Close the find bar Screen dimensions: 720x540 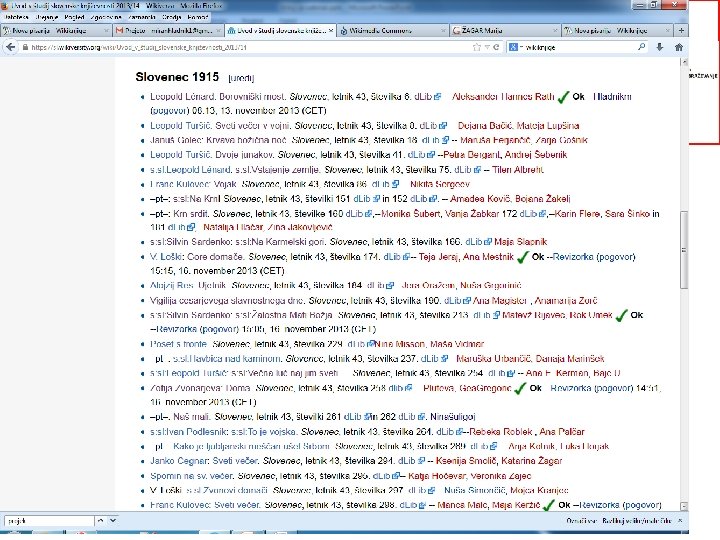(x=680, y=521)
